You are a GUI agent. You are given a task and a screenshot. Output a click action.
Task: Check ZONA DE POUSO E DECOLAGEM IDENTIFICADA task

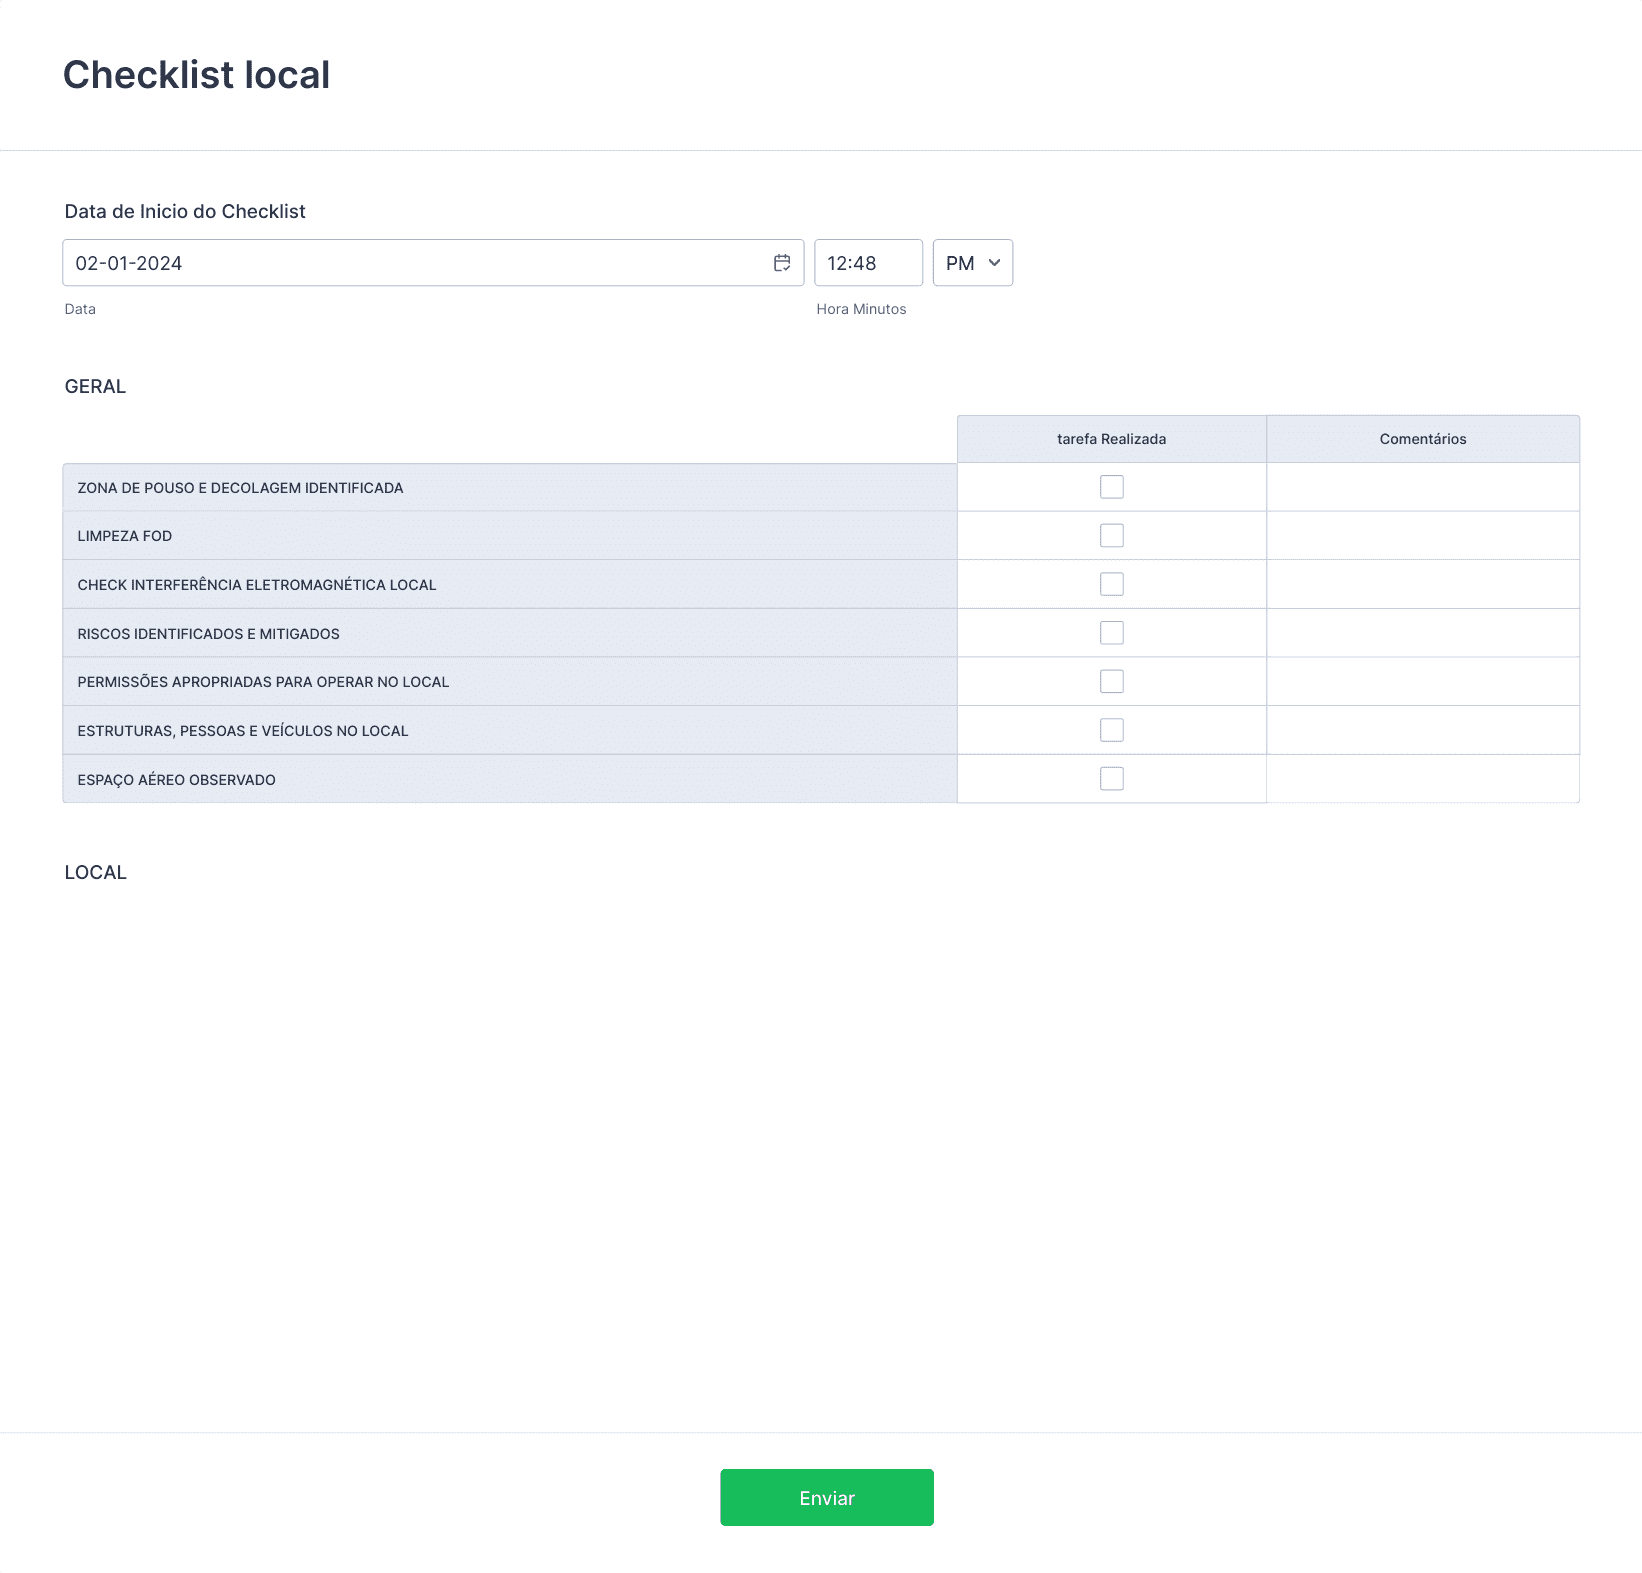(x=1111, y=487)
